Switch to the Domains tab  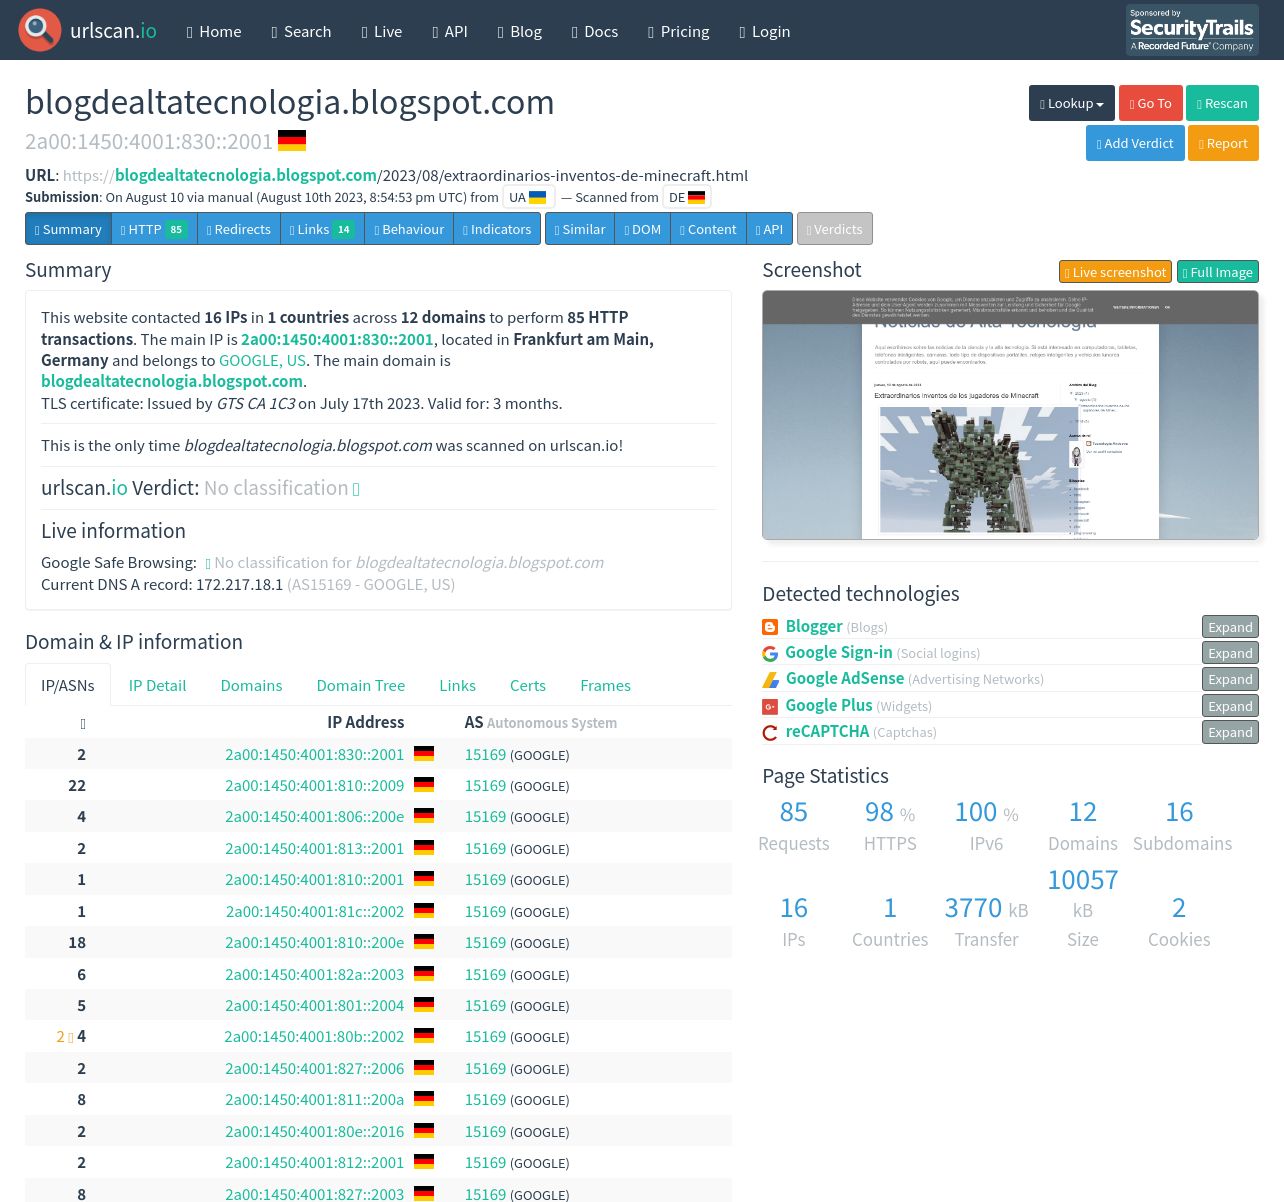(251, 685)
